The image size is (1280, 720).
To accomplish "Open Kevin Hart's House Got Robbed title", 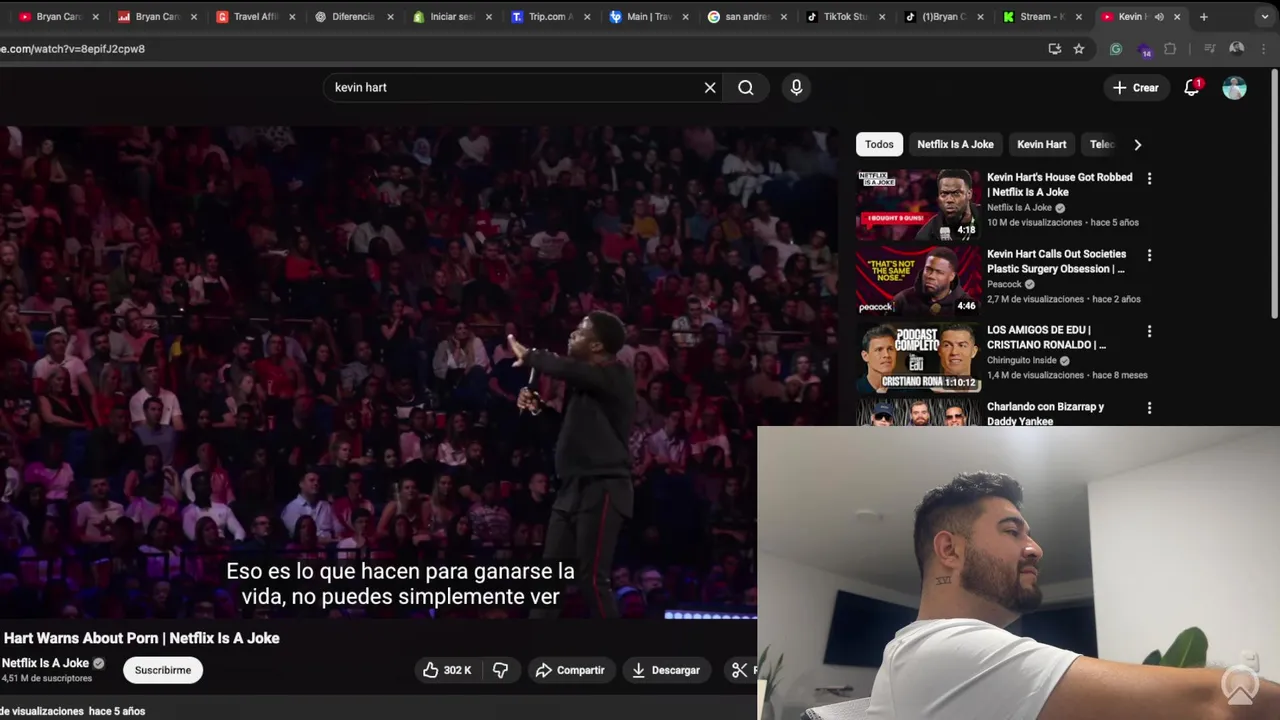I will click(x=1060, y=185).
